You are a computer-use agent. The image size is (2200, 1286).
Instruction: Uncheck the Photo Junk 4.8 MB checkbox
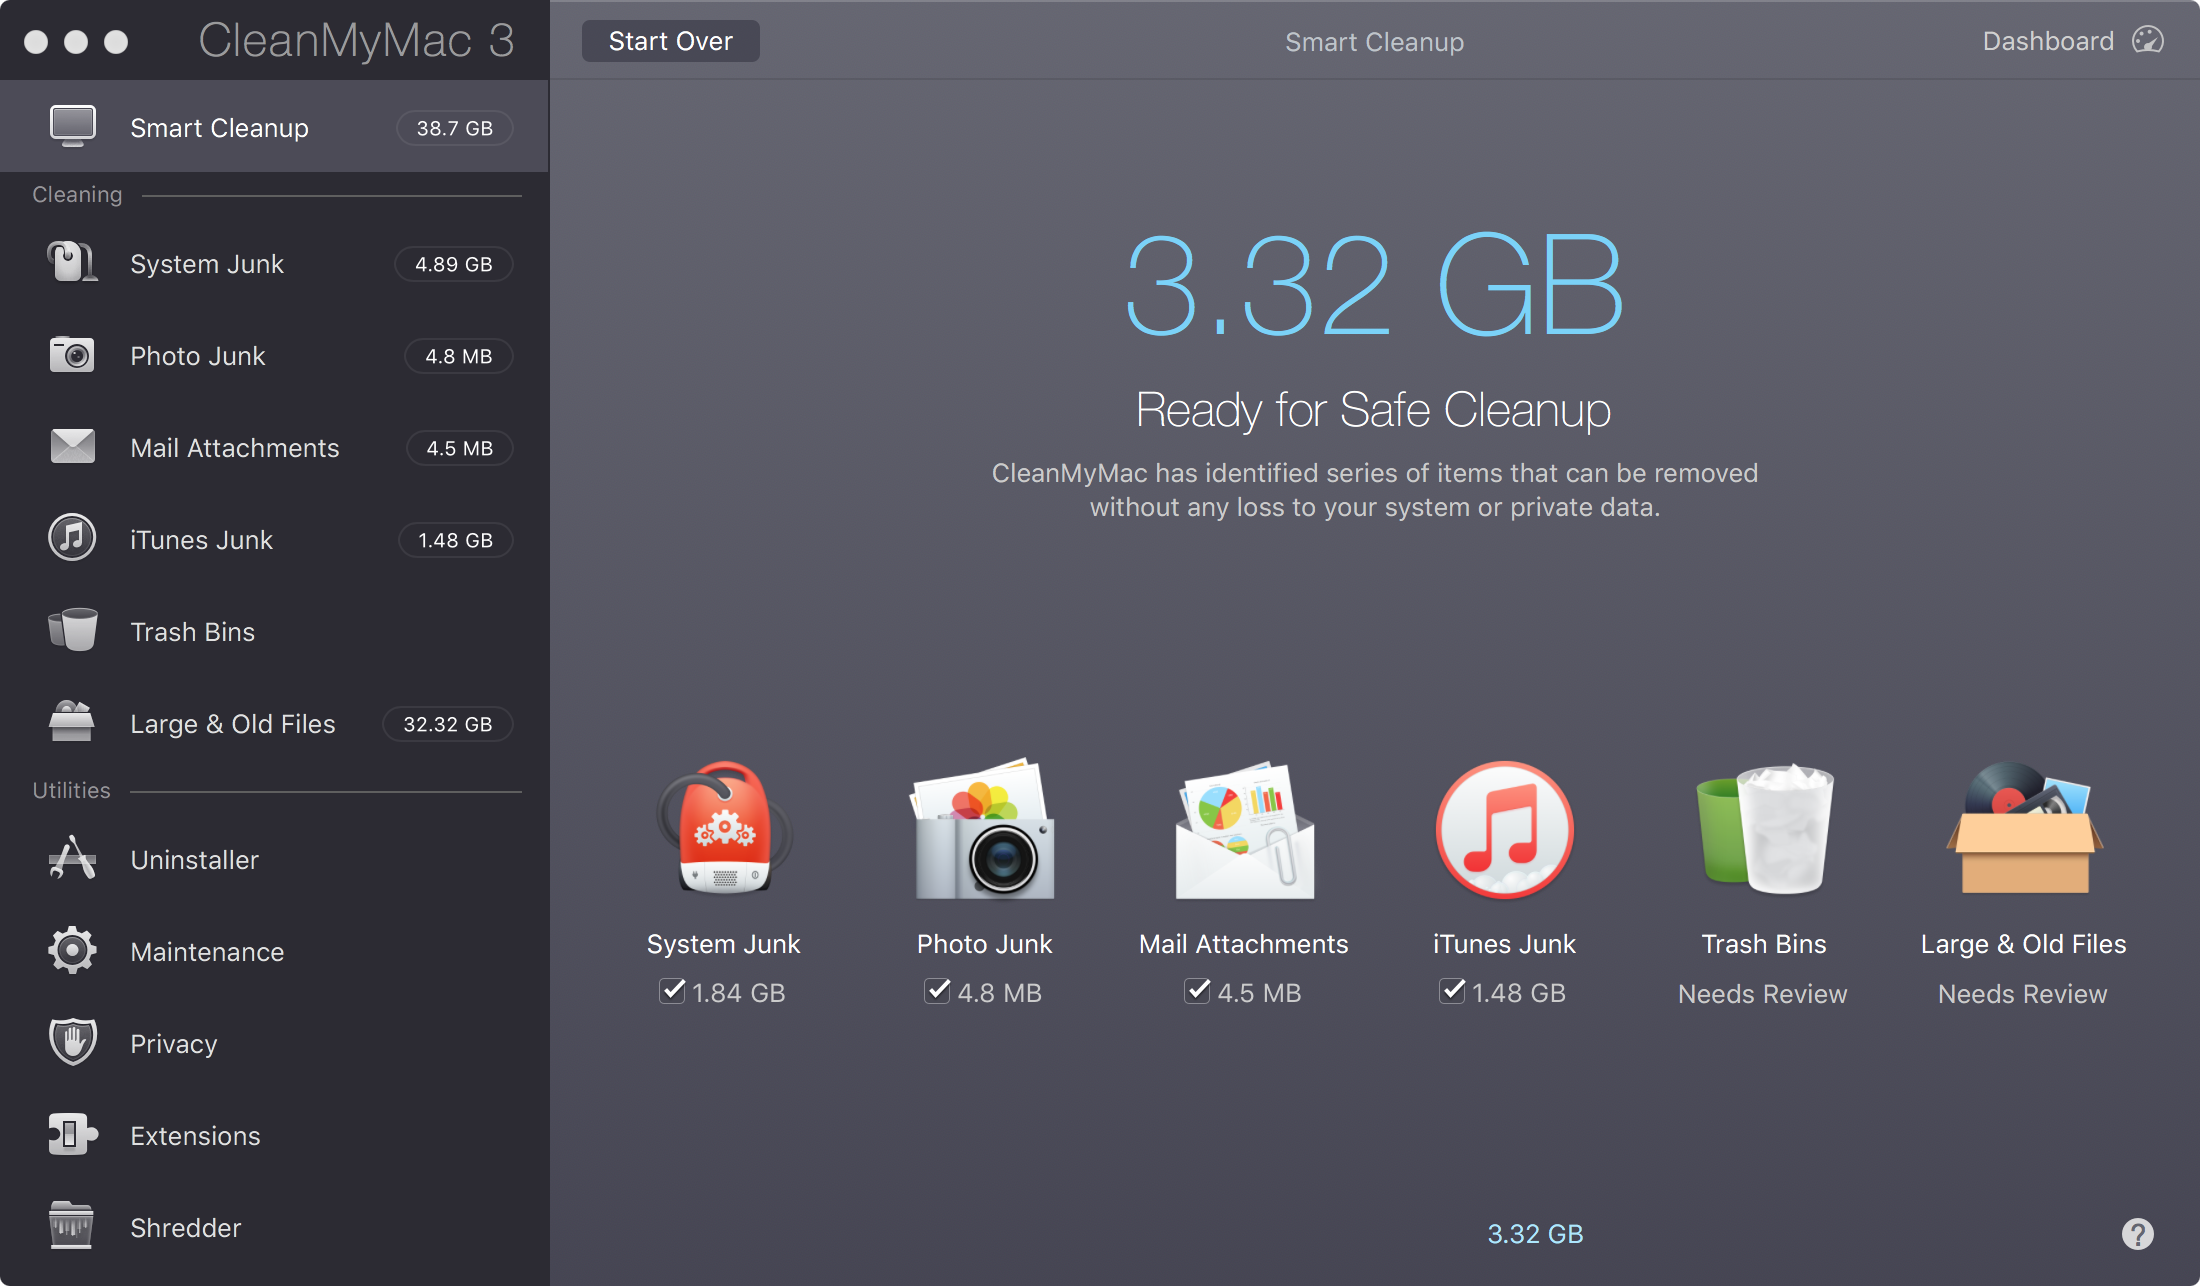click(x=938, y=991)
